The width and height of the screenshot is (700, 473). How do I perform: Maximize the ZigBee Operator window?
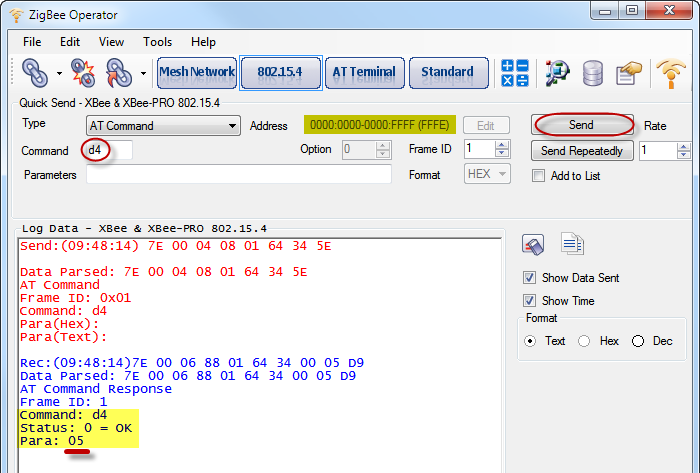click(632, 11)
